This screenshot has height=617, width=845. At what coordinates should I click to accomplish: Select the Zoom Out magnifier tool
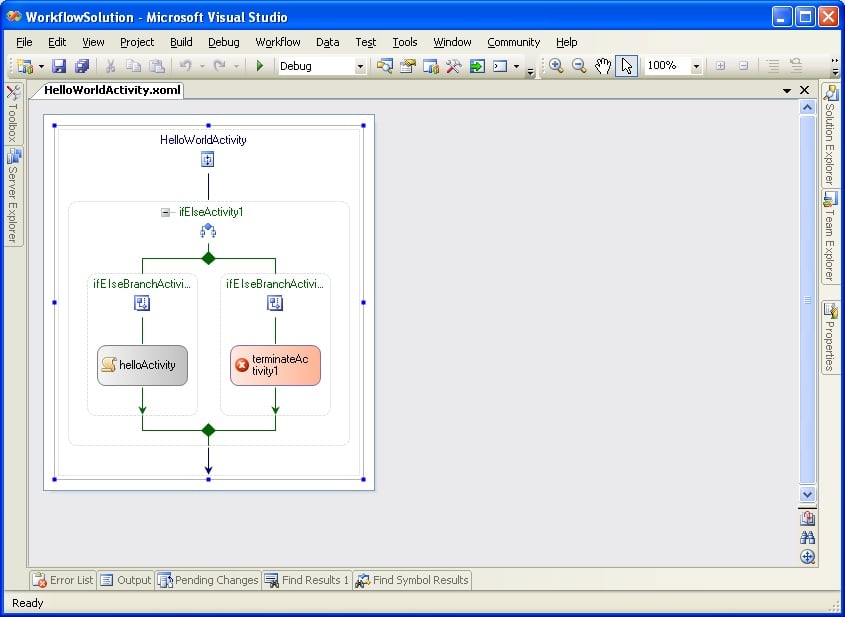coord(579,66)
